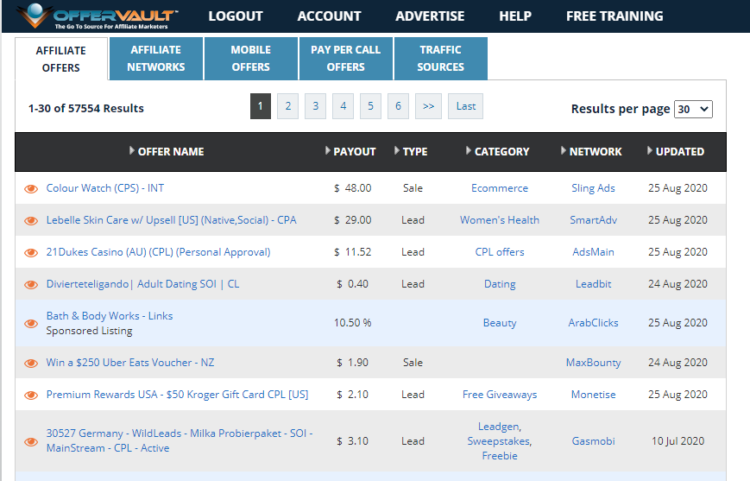Open Bath & Body Works - Links offer
The image size is (750, 481).
pos(109,316)
